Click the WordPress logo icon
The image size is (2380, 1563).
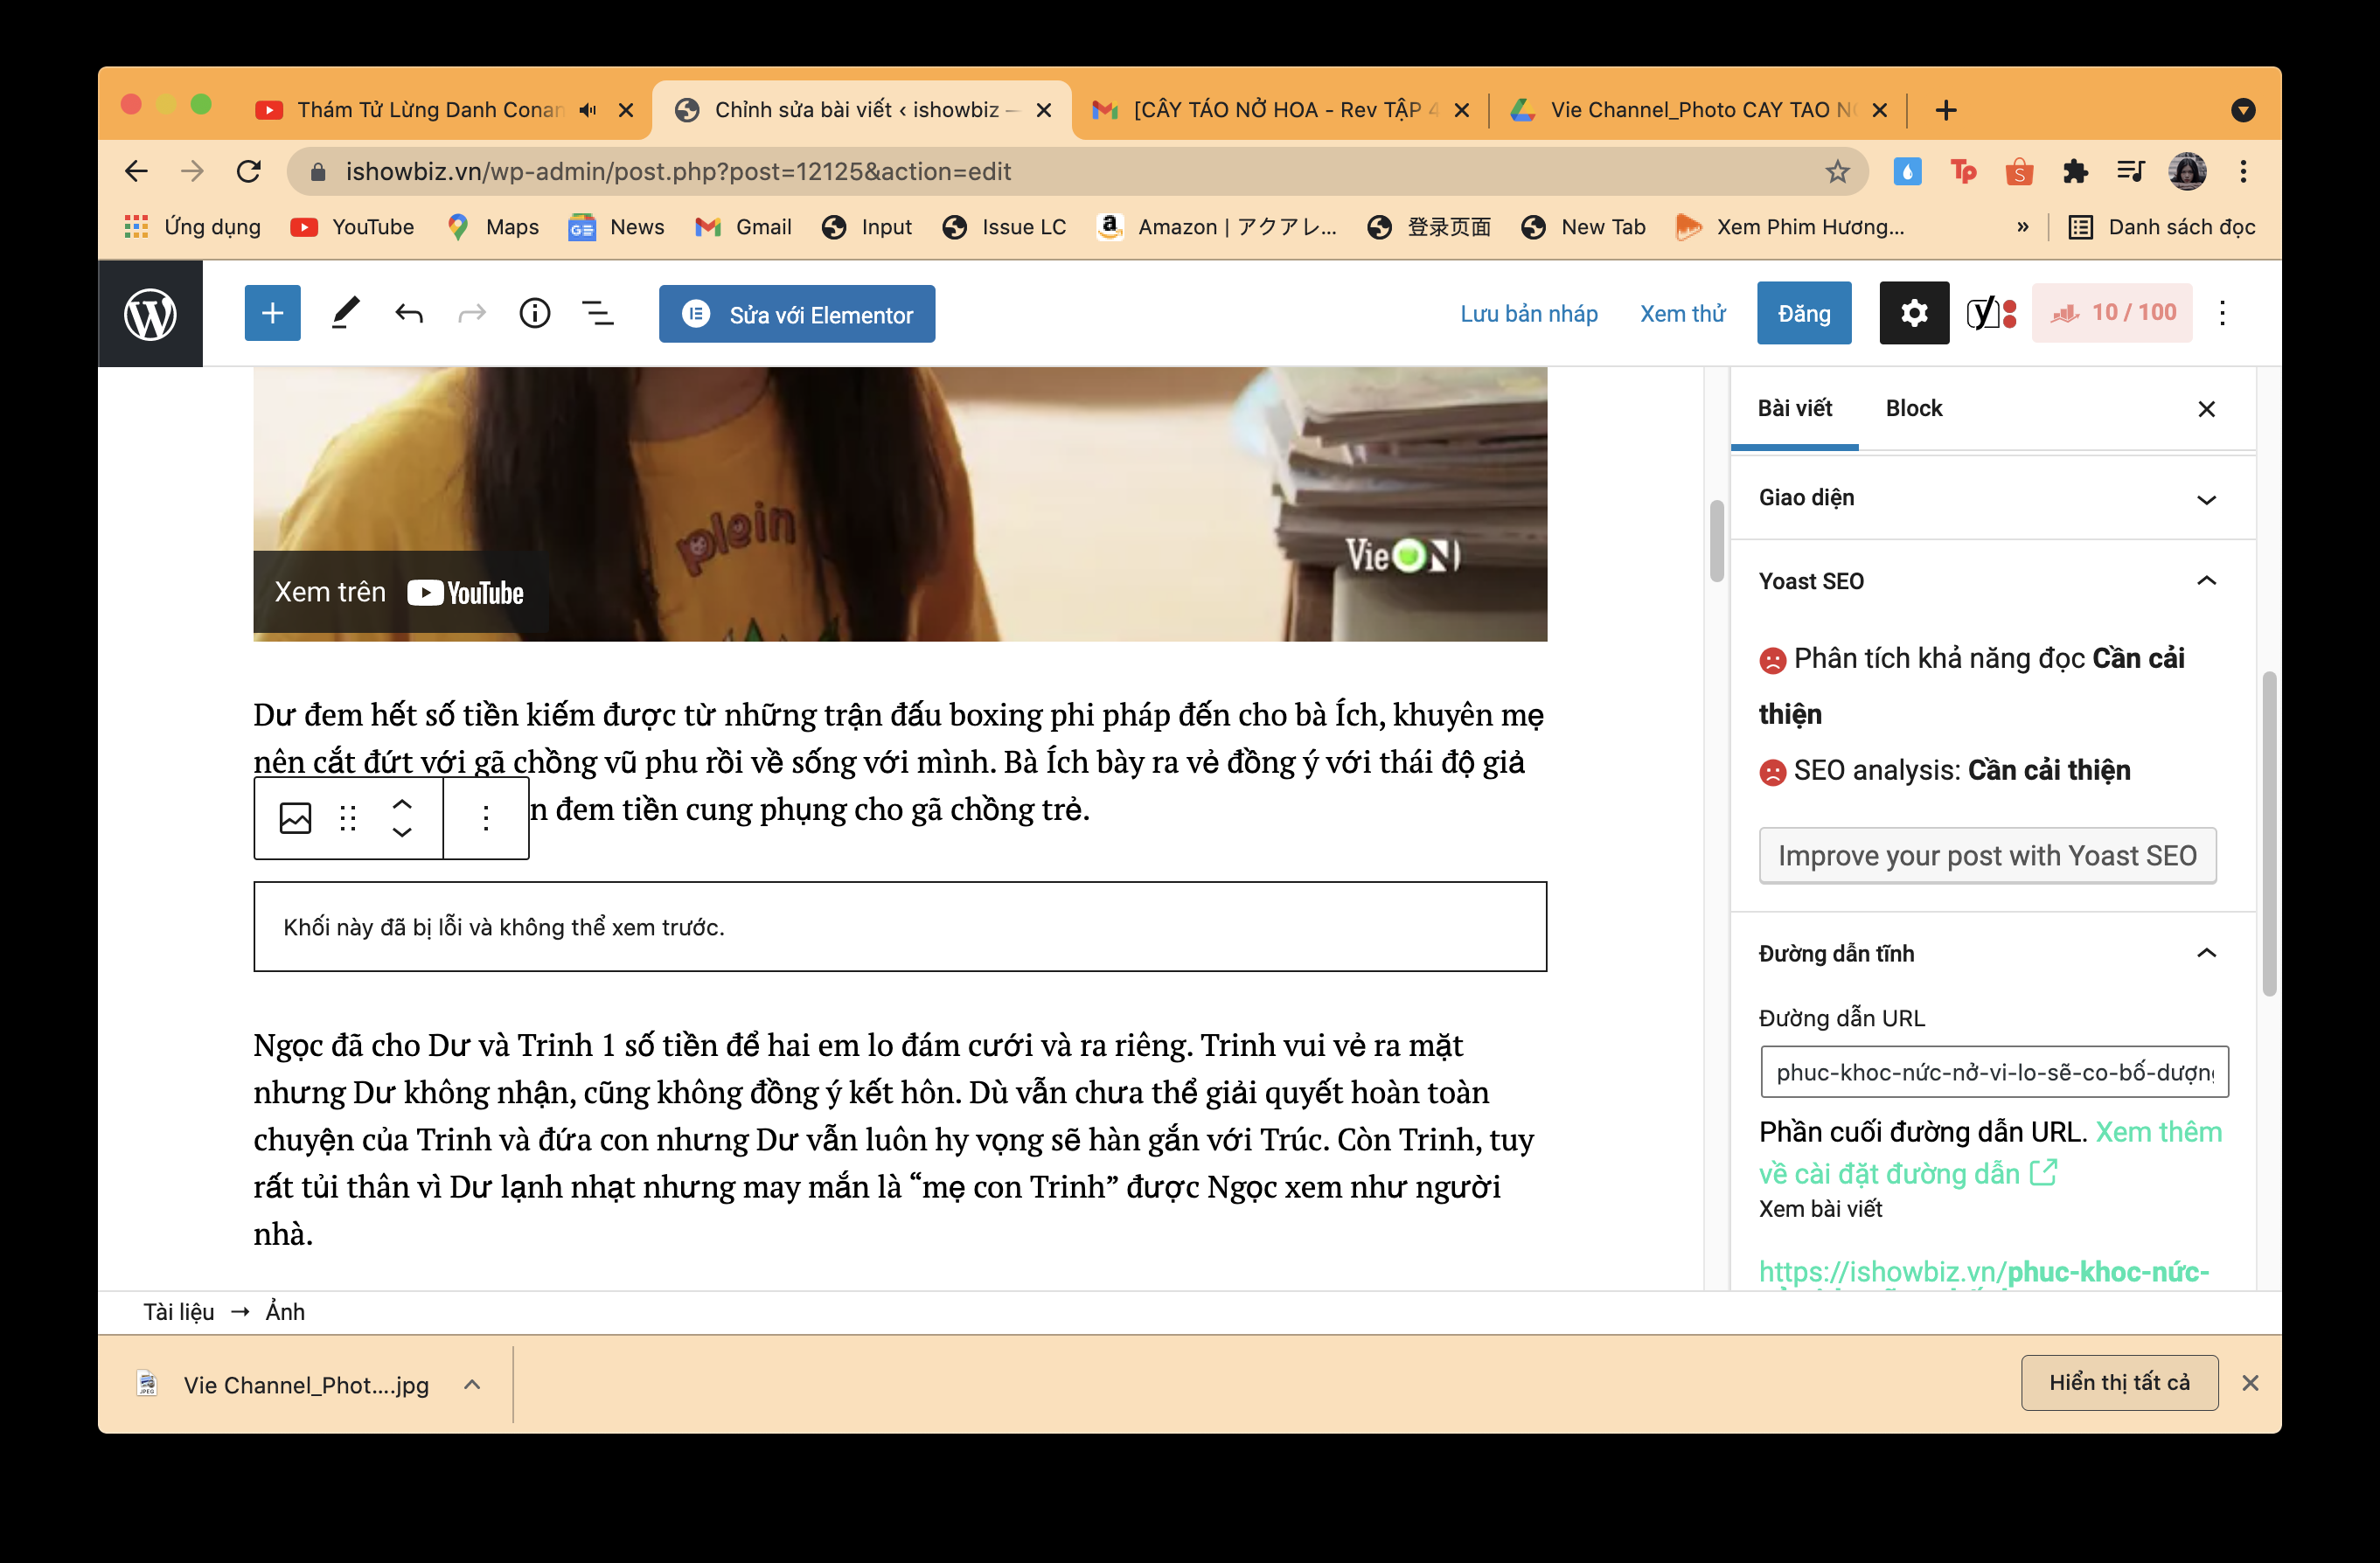pos(150,314)
